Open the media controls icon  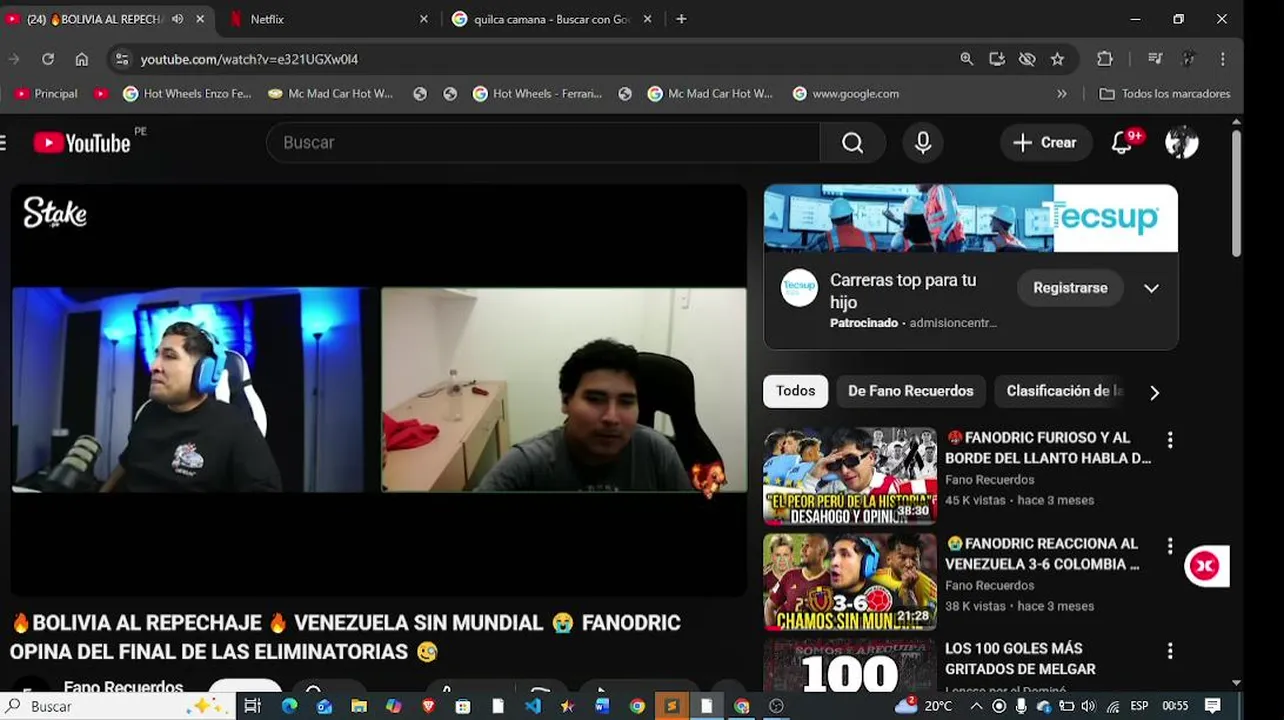pyautogui.click(x=1155, y=59)
